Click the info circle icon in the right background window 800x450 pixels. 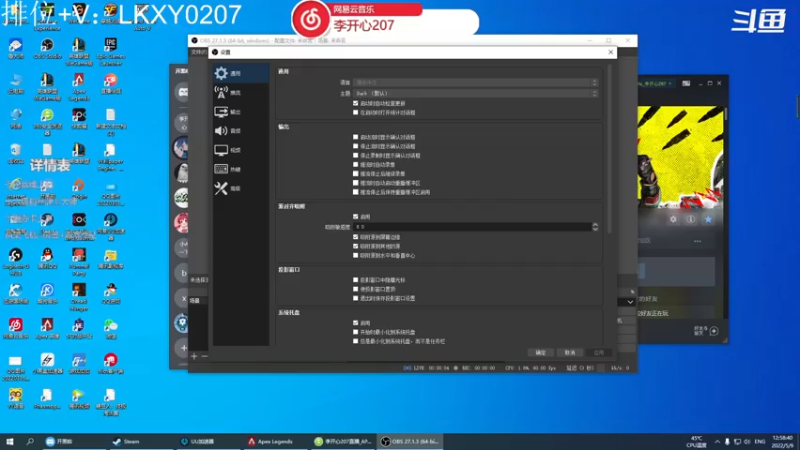click(690, 219)
